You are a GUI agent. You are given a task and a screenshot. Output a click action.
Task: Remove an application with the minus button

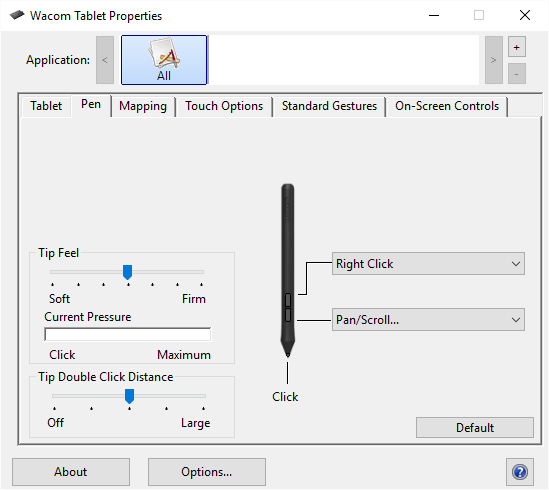tap(516, 74)
